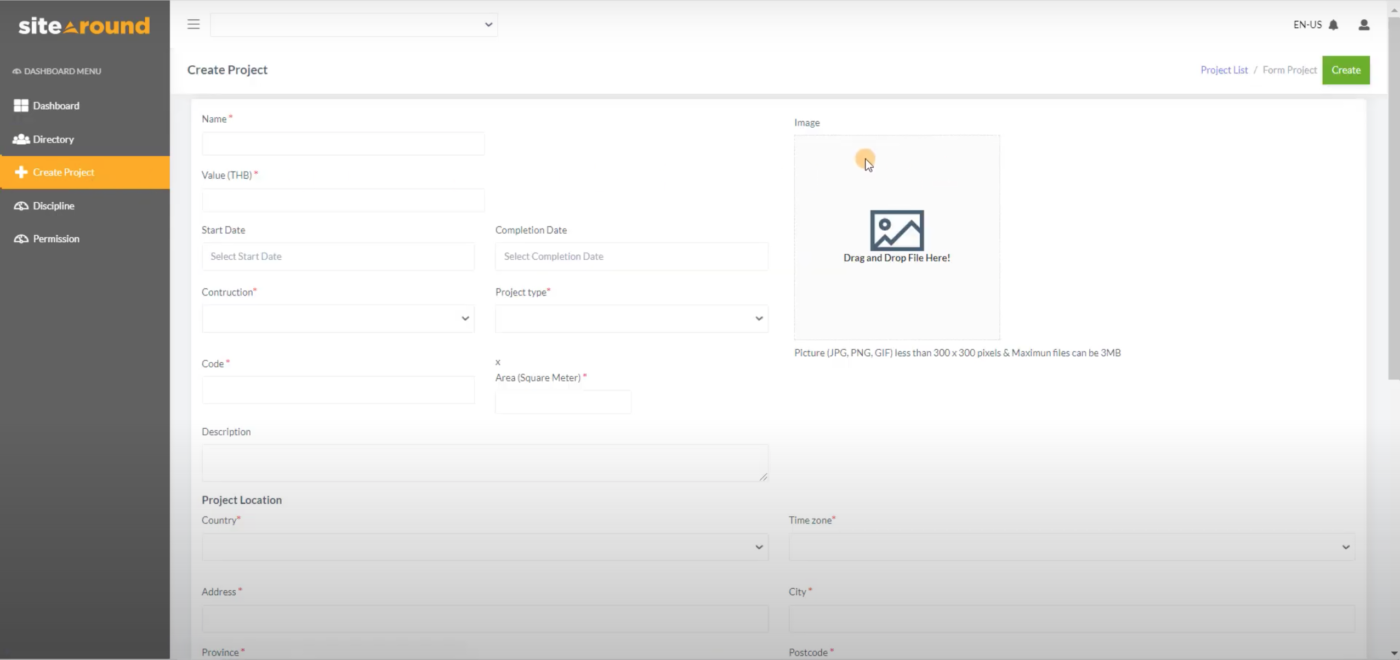Image resolution: width=1400 pixels, height=660 pixels.
Task: Click the user profile icon
Action: click(x=1363, y=24)
